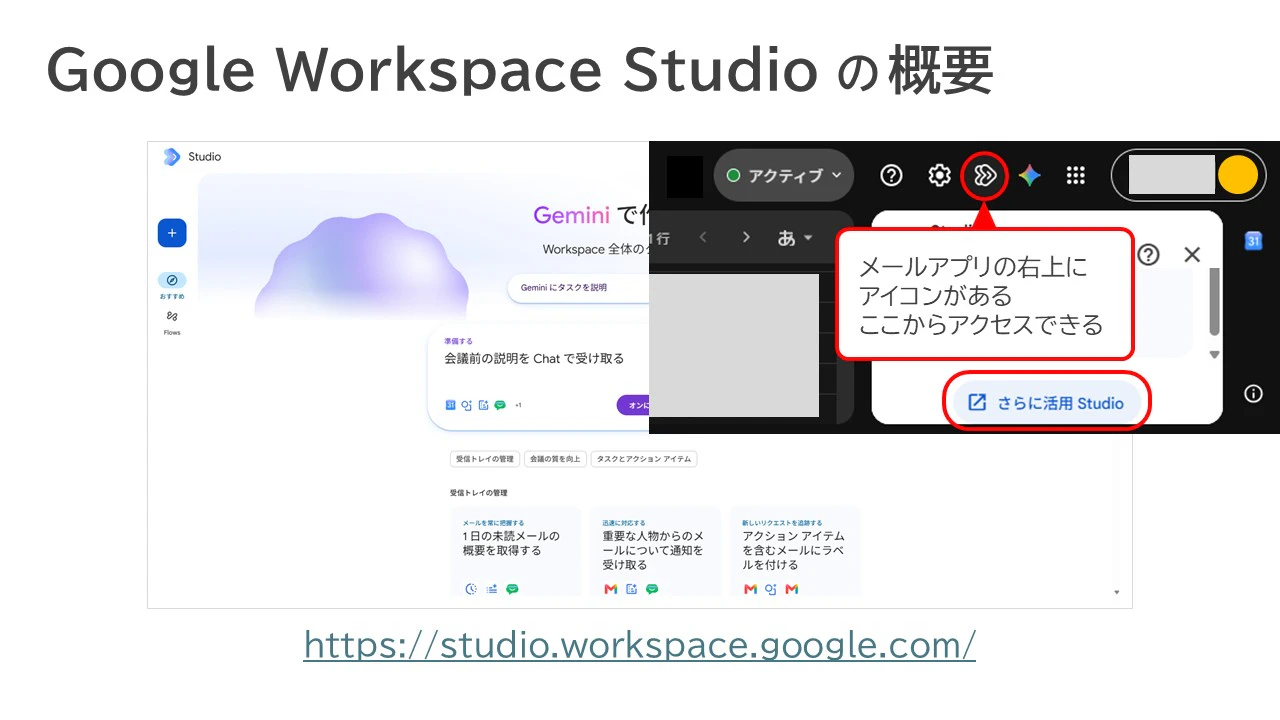Open the settings gear icon
Screen dimensions: 1280x720
click(939, 176)
